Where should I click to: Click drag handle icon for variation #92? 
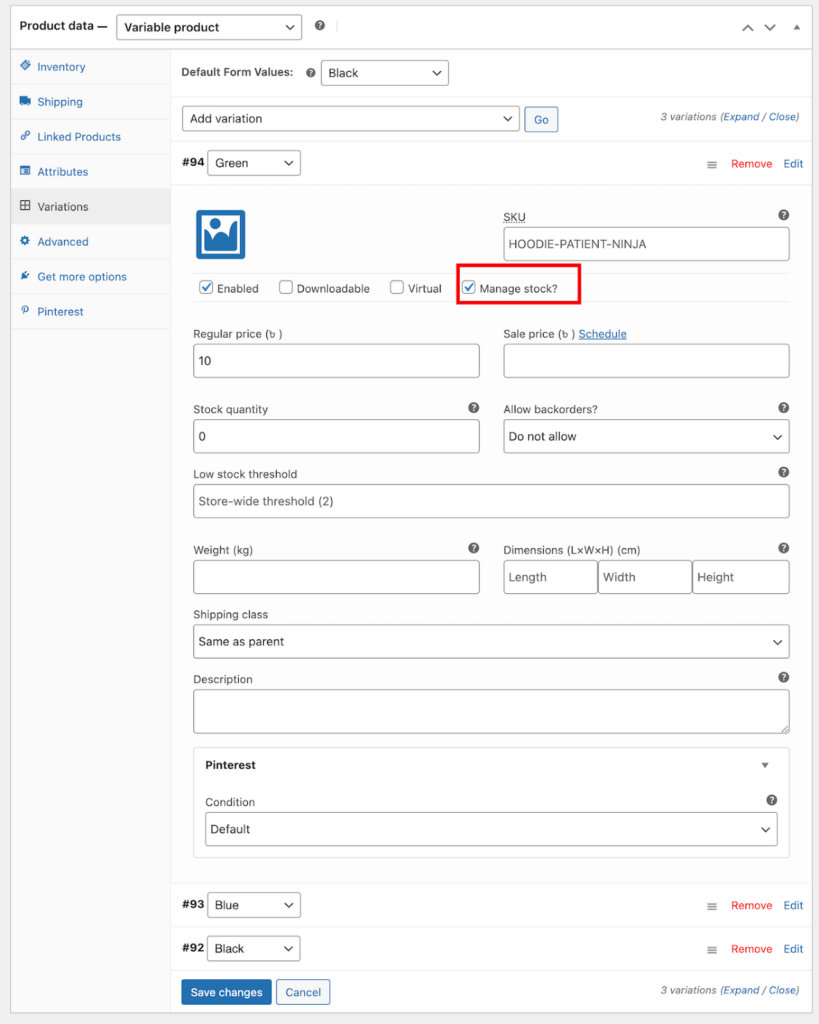[x=712, y=950]
